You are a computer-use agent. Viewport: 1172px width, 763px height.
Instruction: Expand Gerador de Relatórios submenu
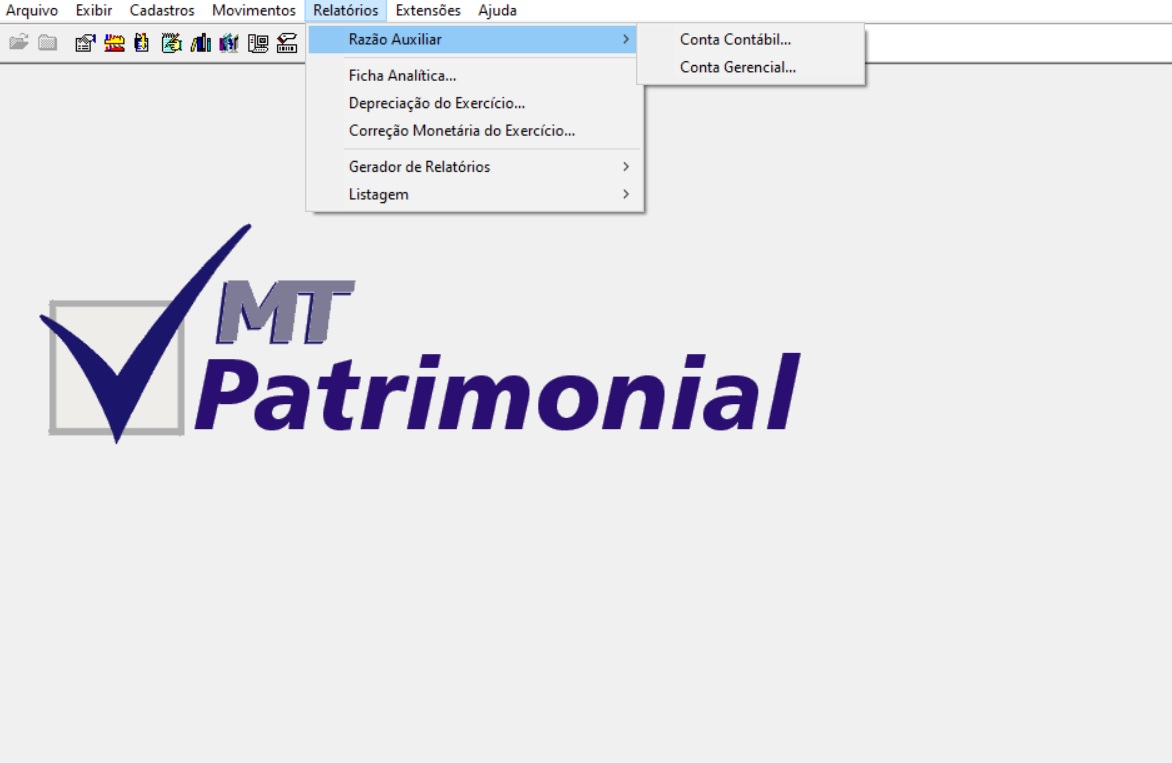(472, 167)
